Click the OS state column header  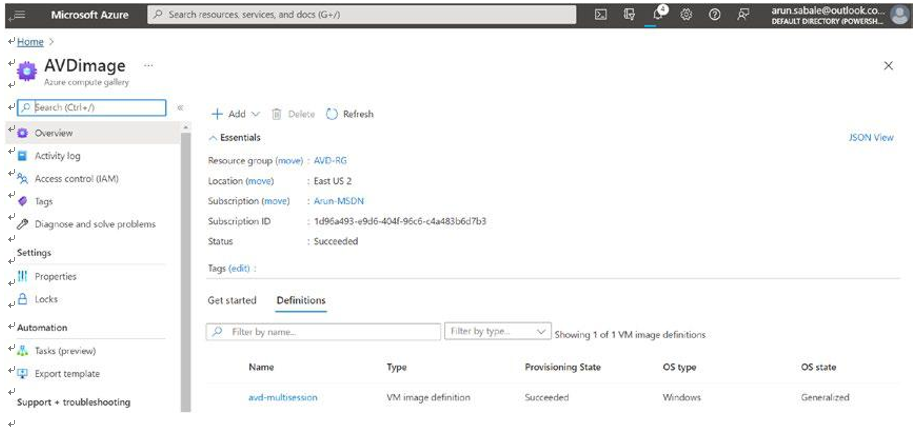click(x=818, y=367)
